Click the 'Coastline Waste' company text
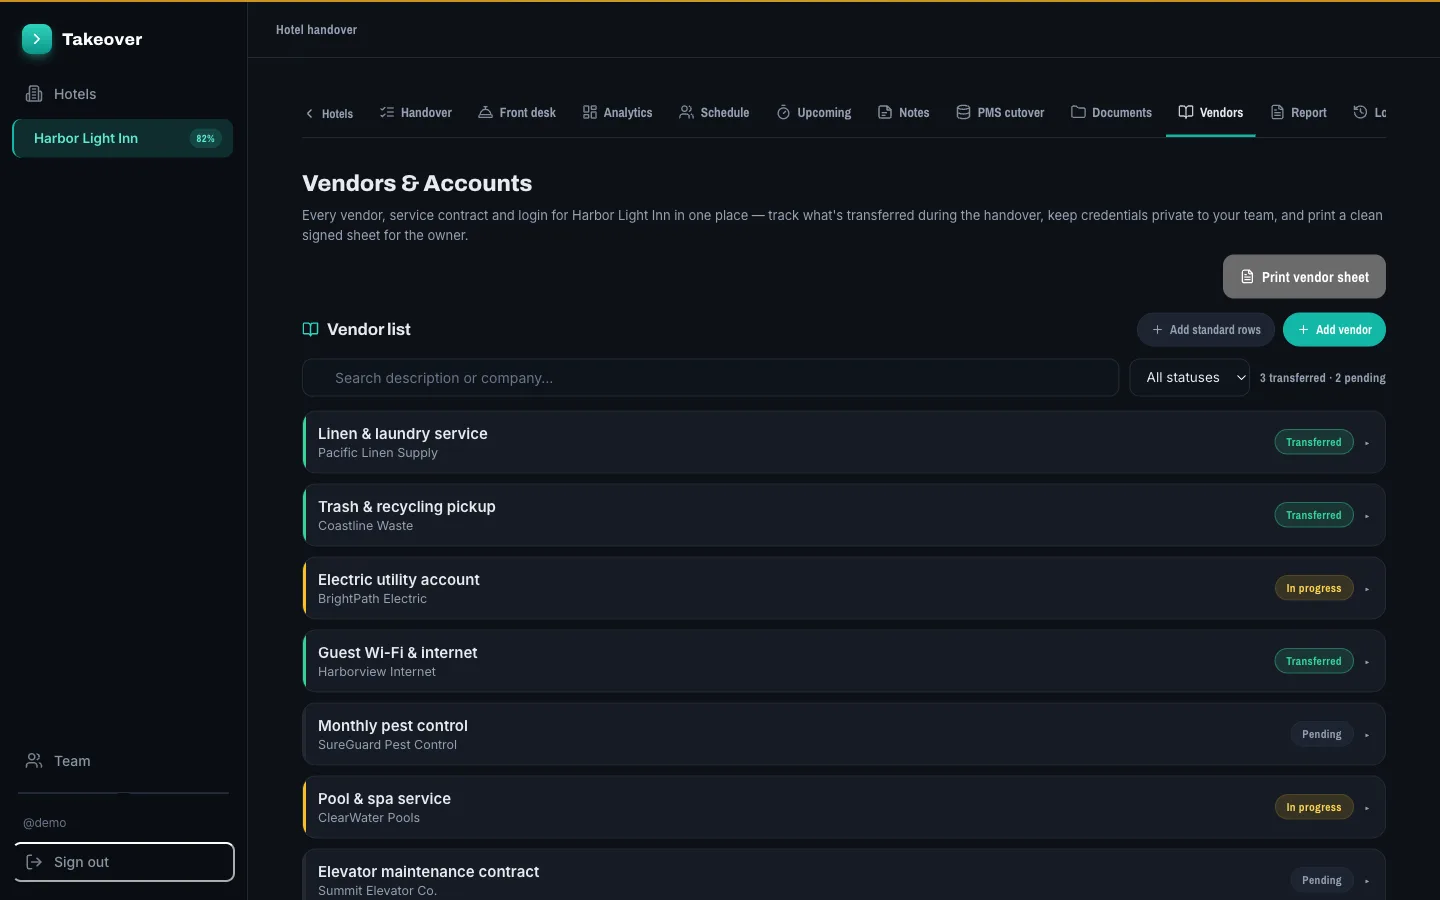The height and width of the screenshot is (900, 1440). tap(365, 526)
